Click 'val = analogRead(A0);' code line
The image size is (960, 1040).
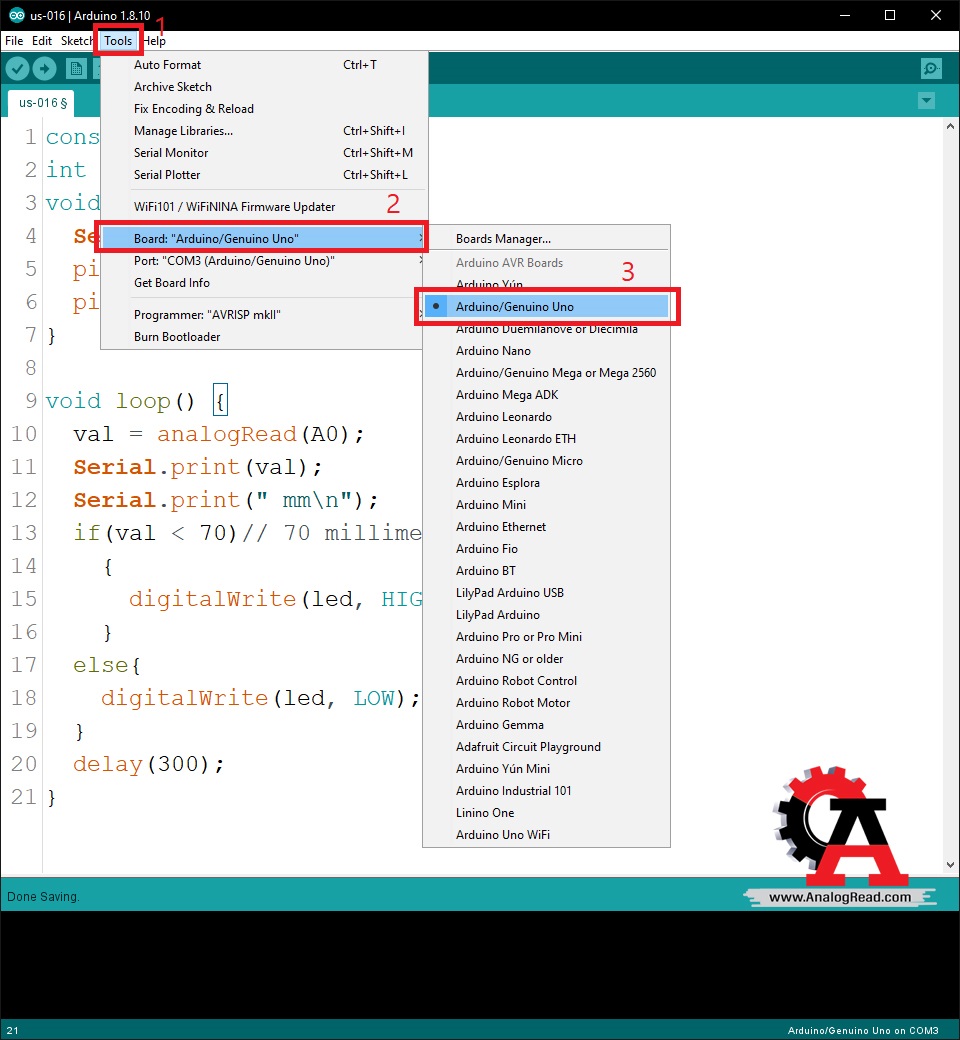click(x=219, y=434)
